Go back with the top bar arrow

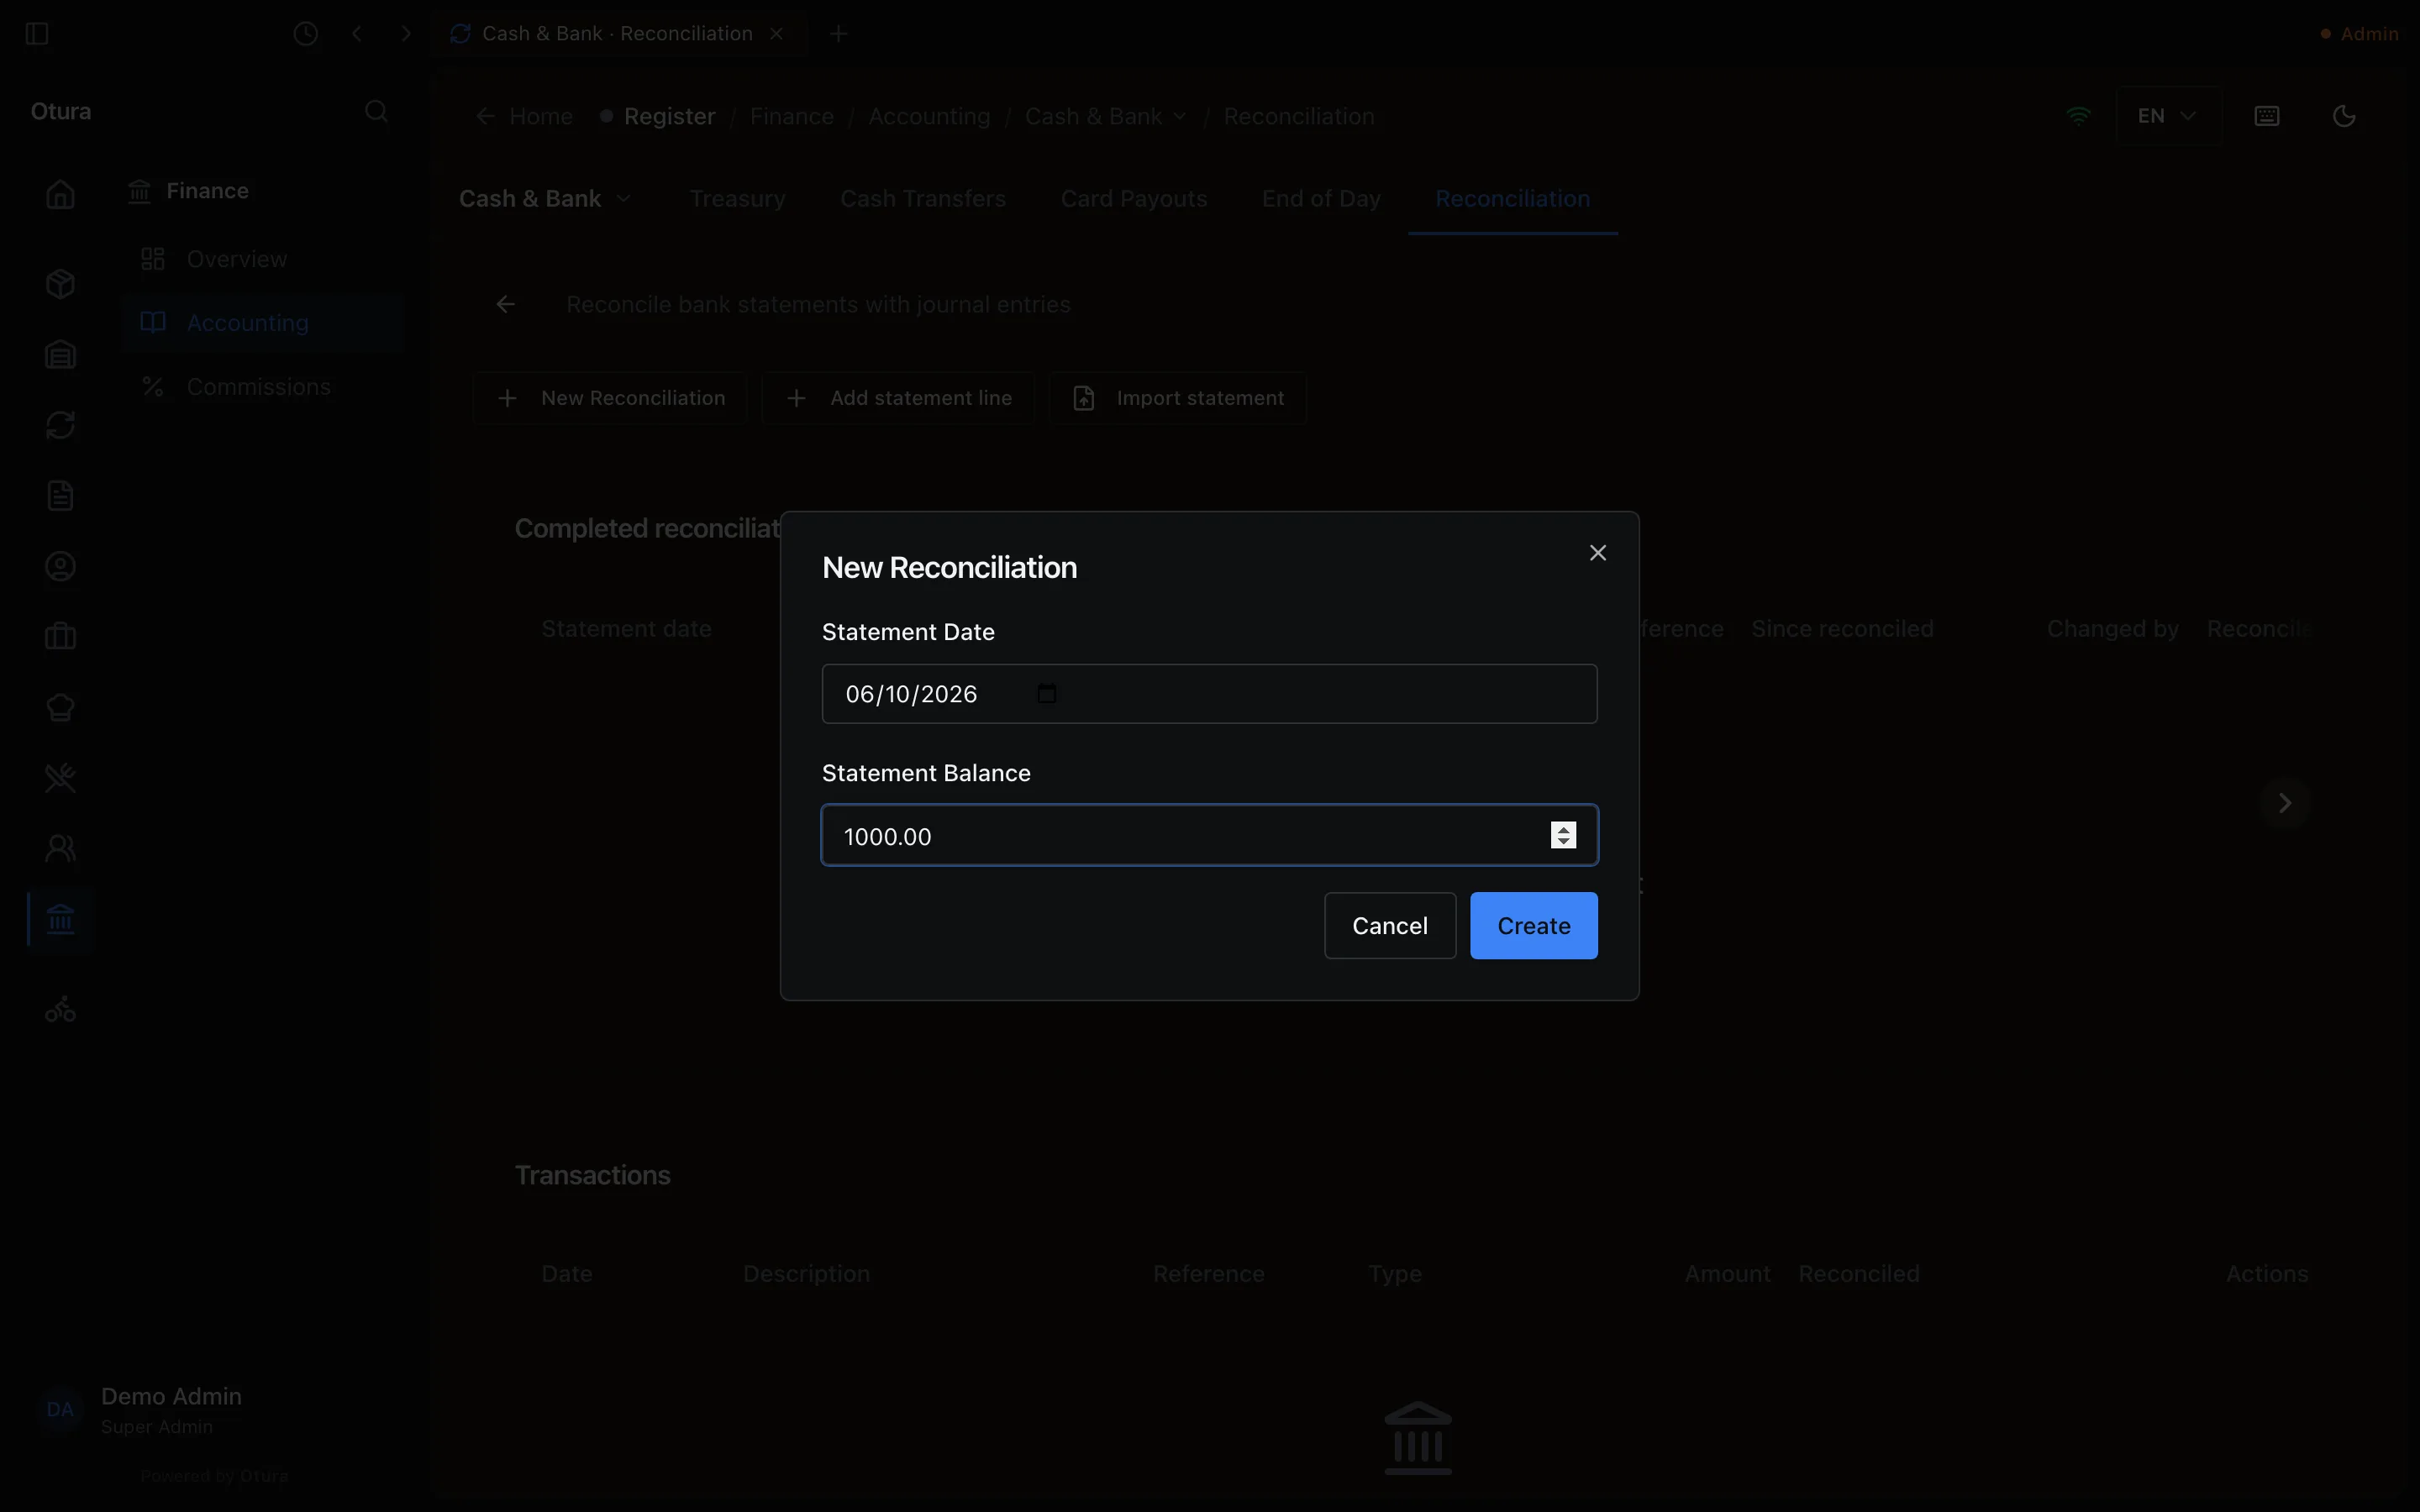[x=357, y=34]
